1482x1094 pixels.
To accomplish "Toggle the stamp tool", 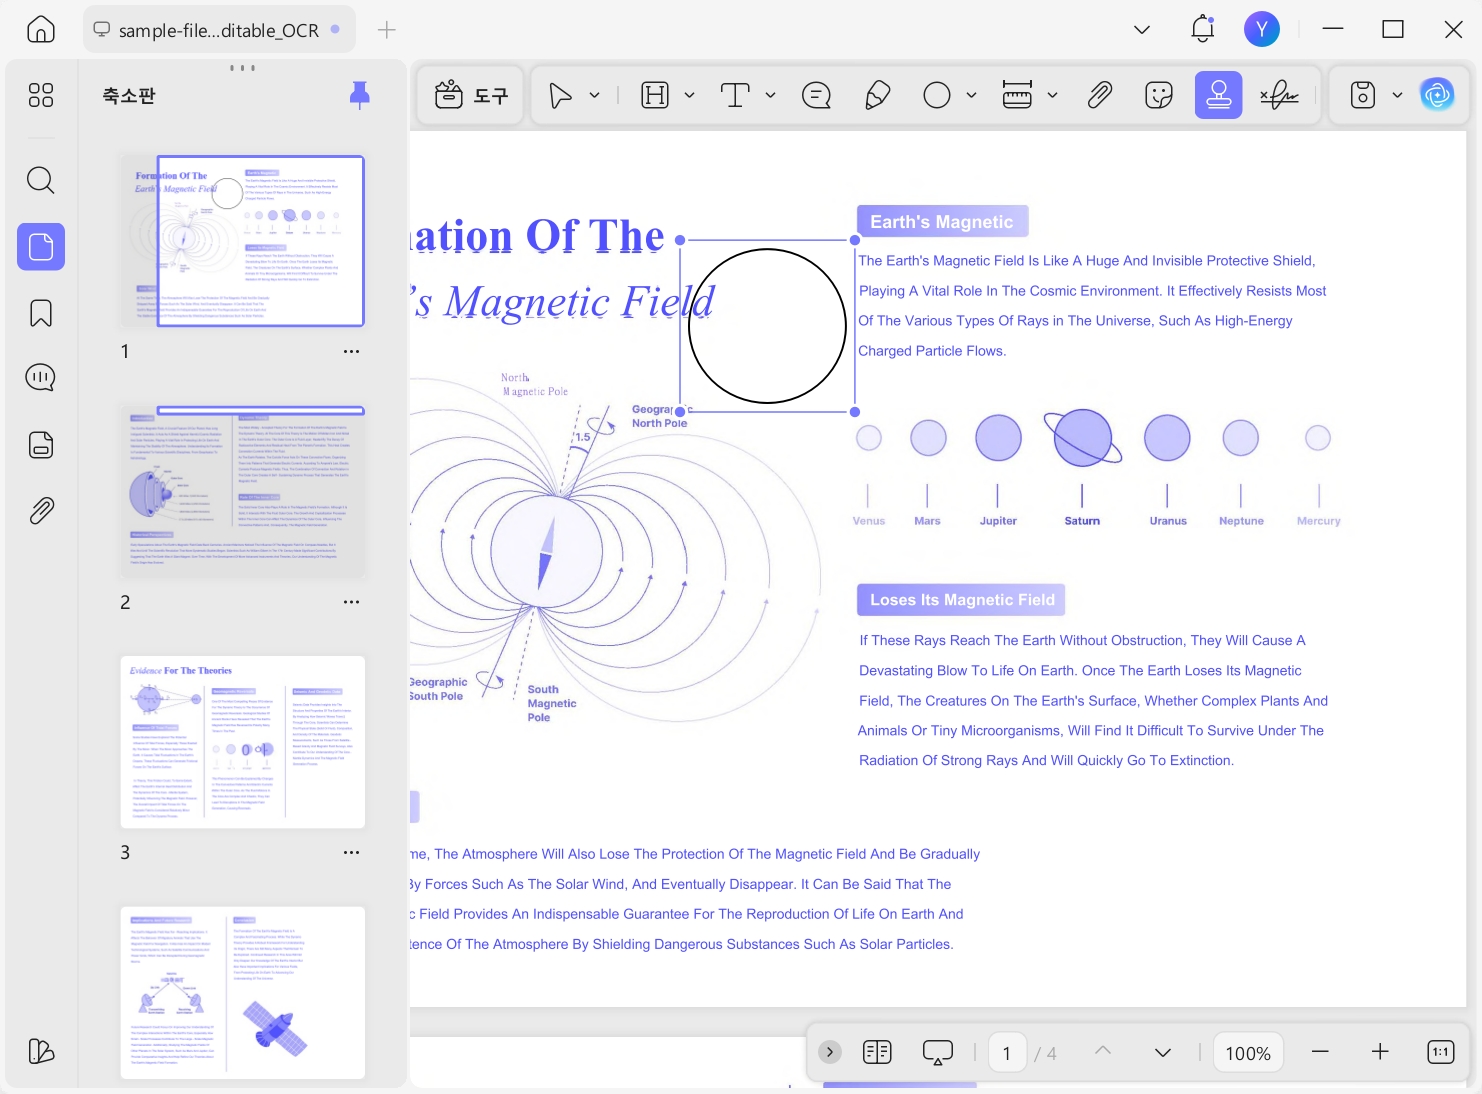I will coord(1218,95).
